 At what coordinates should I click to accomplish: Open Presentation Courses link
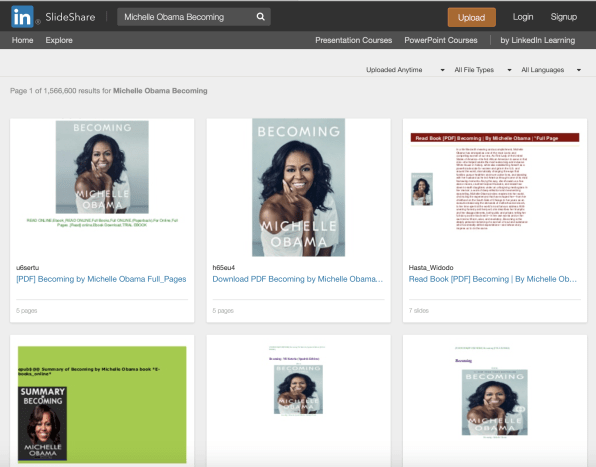[353, 40]
